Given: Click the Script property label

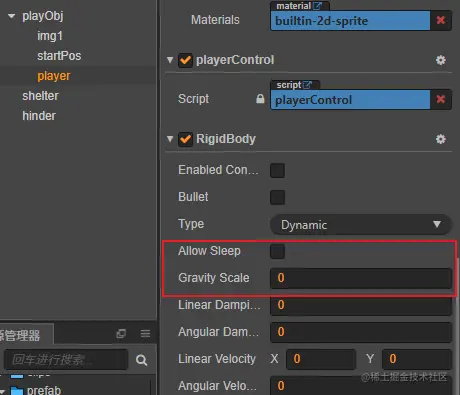Looking at the screenshot, I should tap(193, 99).
